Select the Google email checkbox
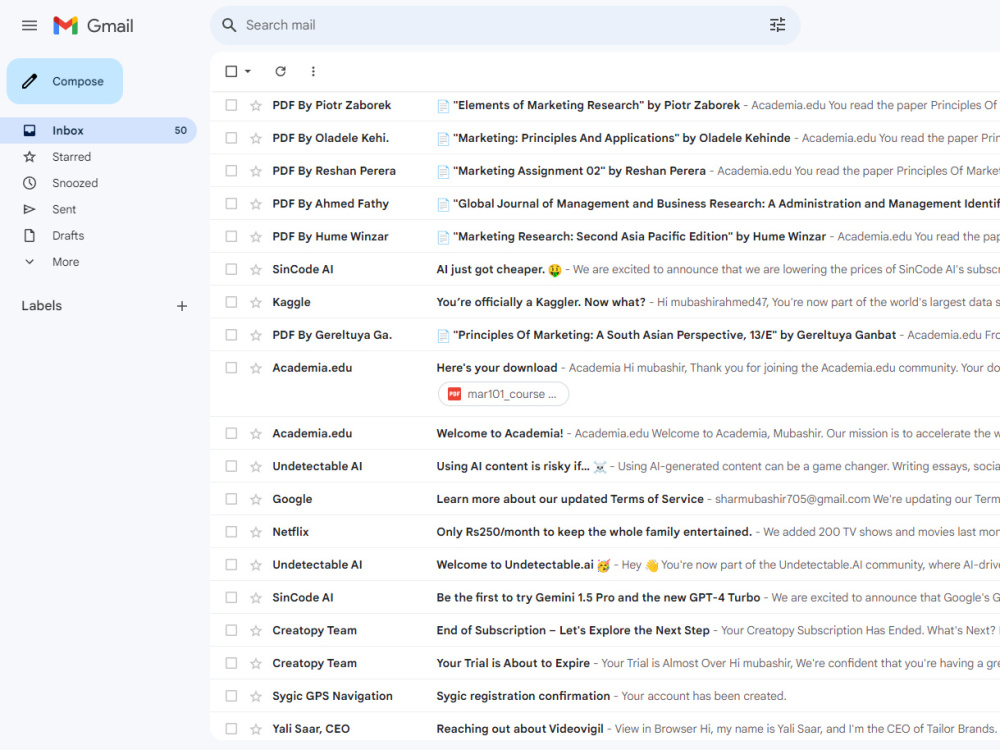Screen dimensions: 1000x750 231,499
